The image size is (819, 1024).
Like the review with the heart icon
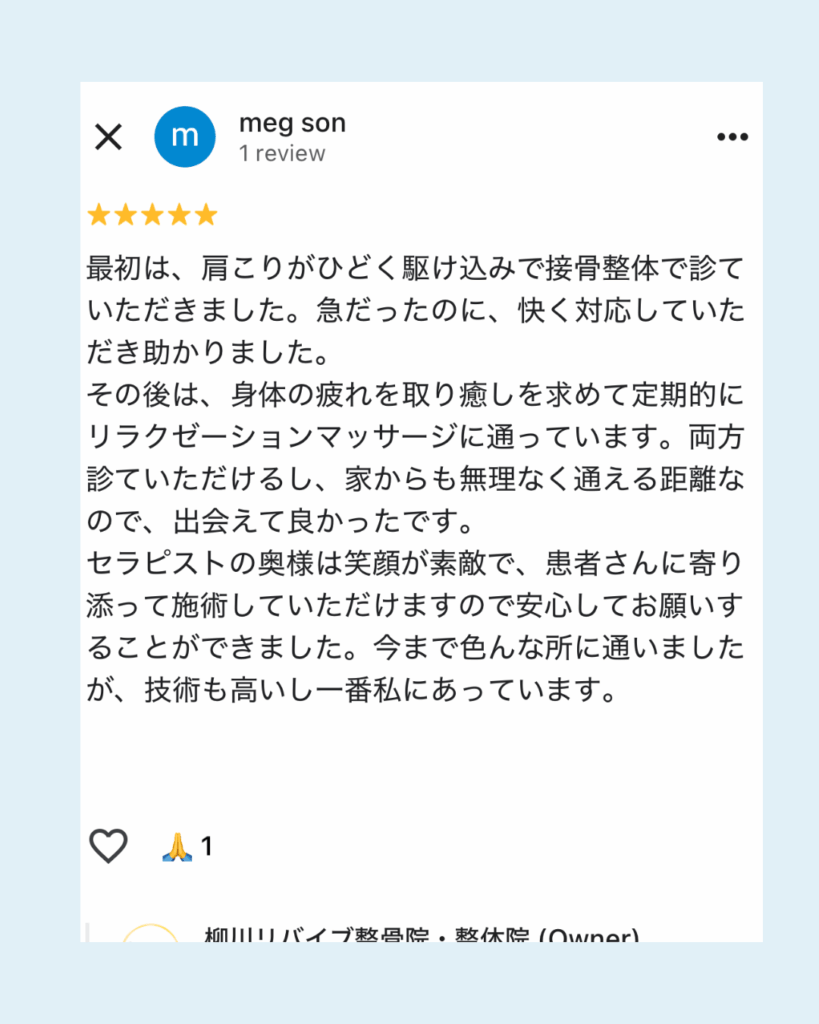click(x=108, y=846)
